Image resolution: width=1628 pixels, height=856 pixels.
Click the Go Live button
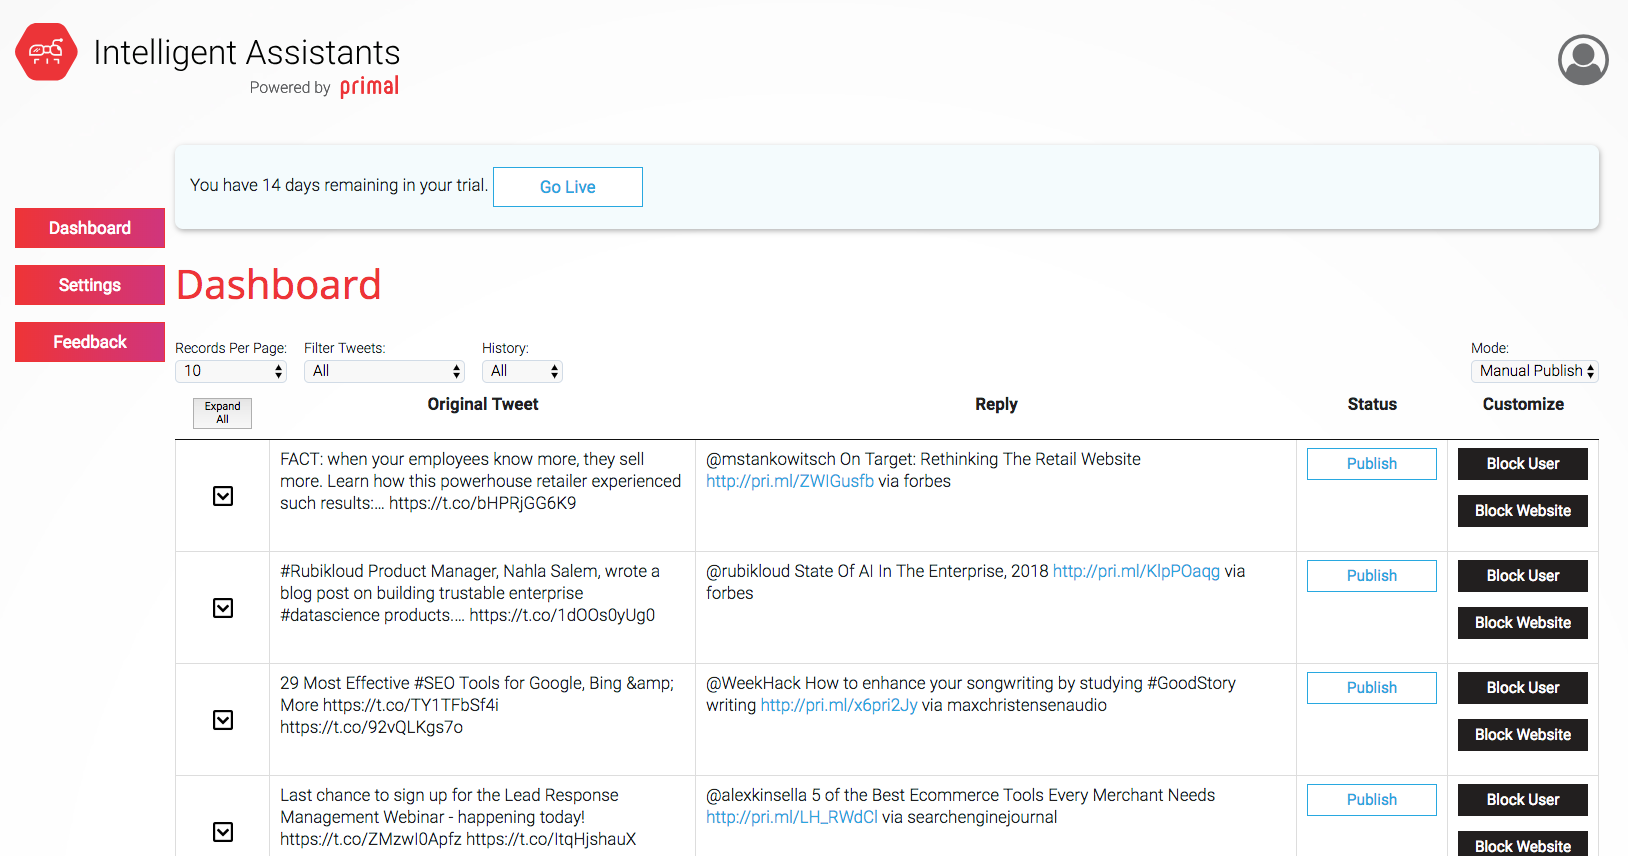567,187
